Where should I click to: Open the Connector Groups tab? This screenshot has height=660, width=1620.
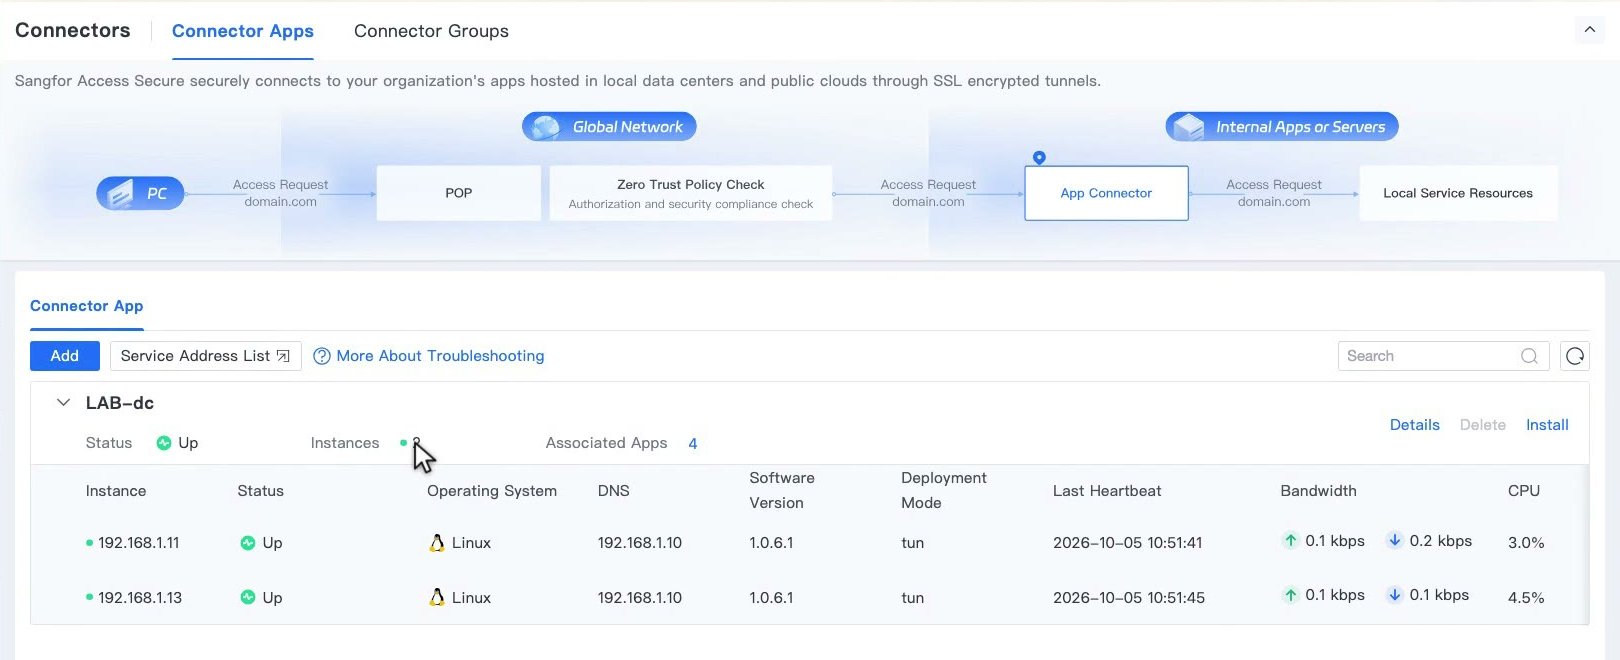click(431, 31)
